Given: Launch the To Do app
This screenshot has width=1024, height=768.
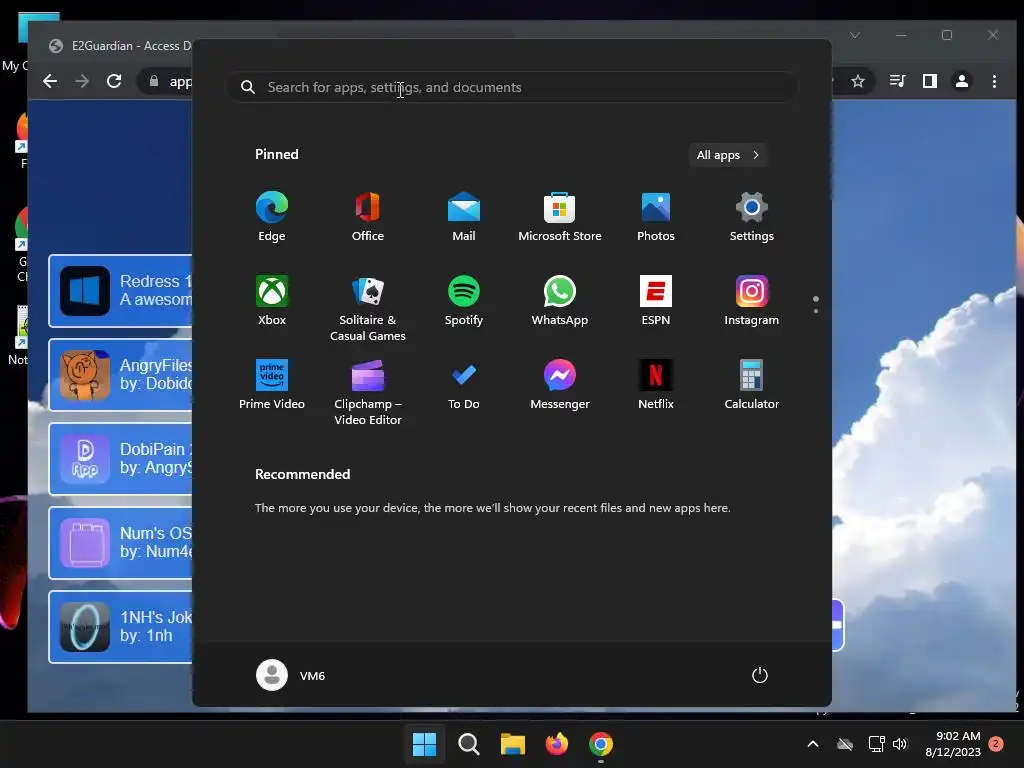Looking at the screenshot, I should 464,385.
